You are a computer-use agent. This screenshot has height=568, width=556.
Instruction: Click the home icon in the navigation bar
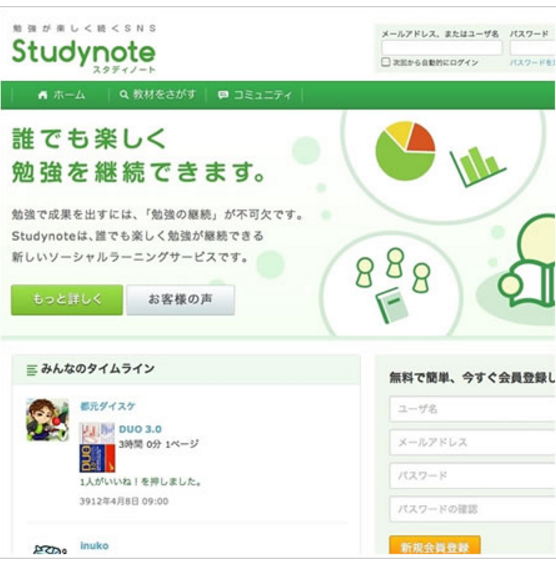pyautogui.click(x=43, y=95)
